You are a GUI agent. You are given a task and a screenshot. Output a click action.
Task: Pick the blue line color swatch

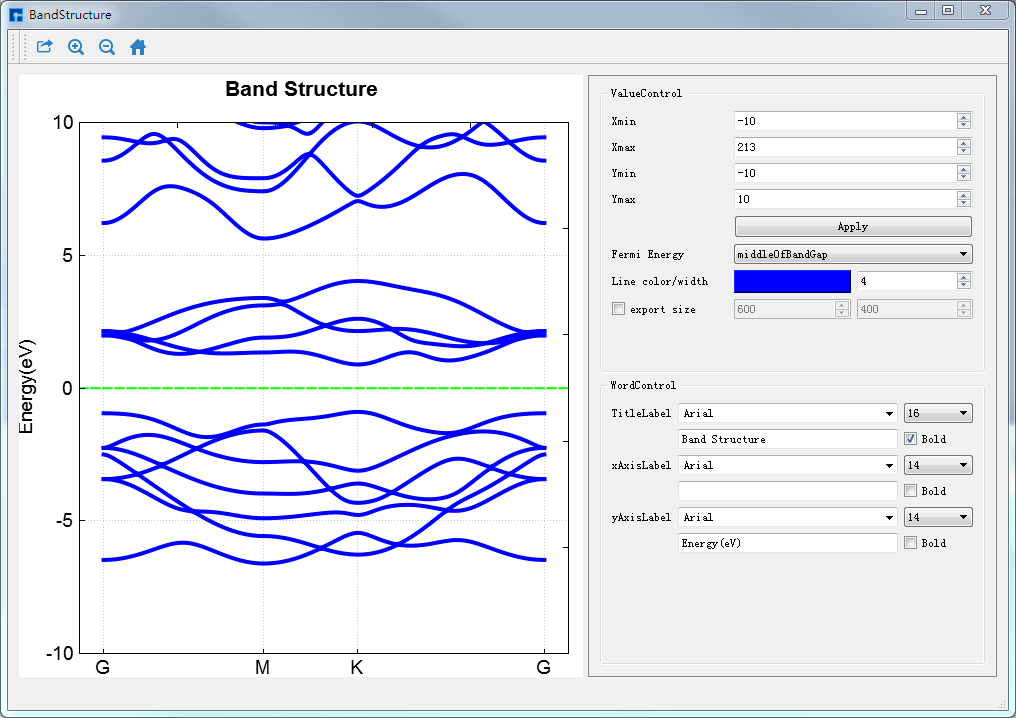pos(792,282)
